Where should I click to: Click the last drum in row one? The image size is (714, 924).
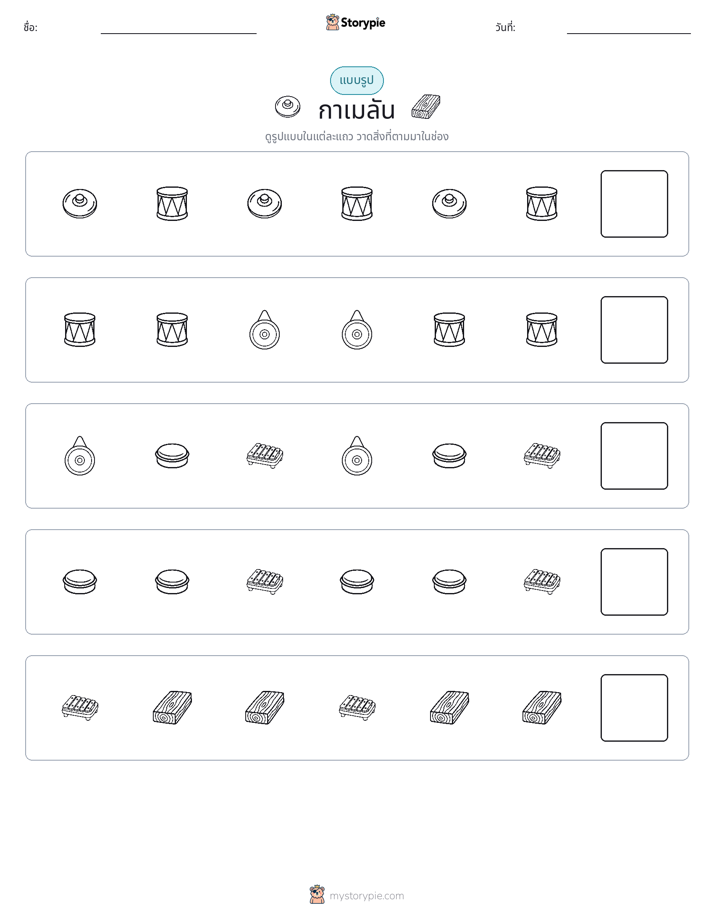[541, 204]
